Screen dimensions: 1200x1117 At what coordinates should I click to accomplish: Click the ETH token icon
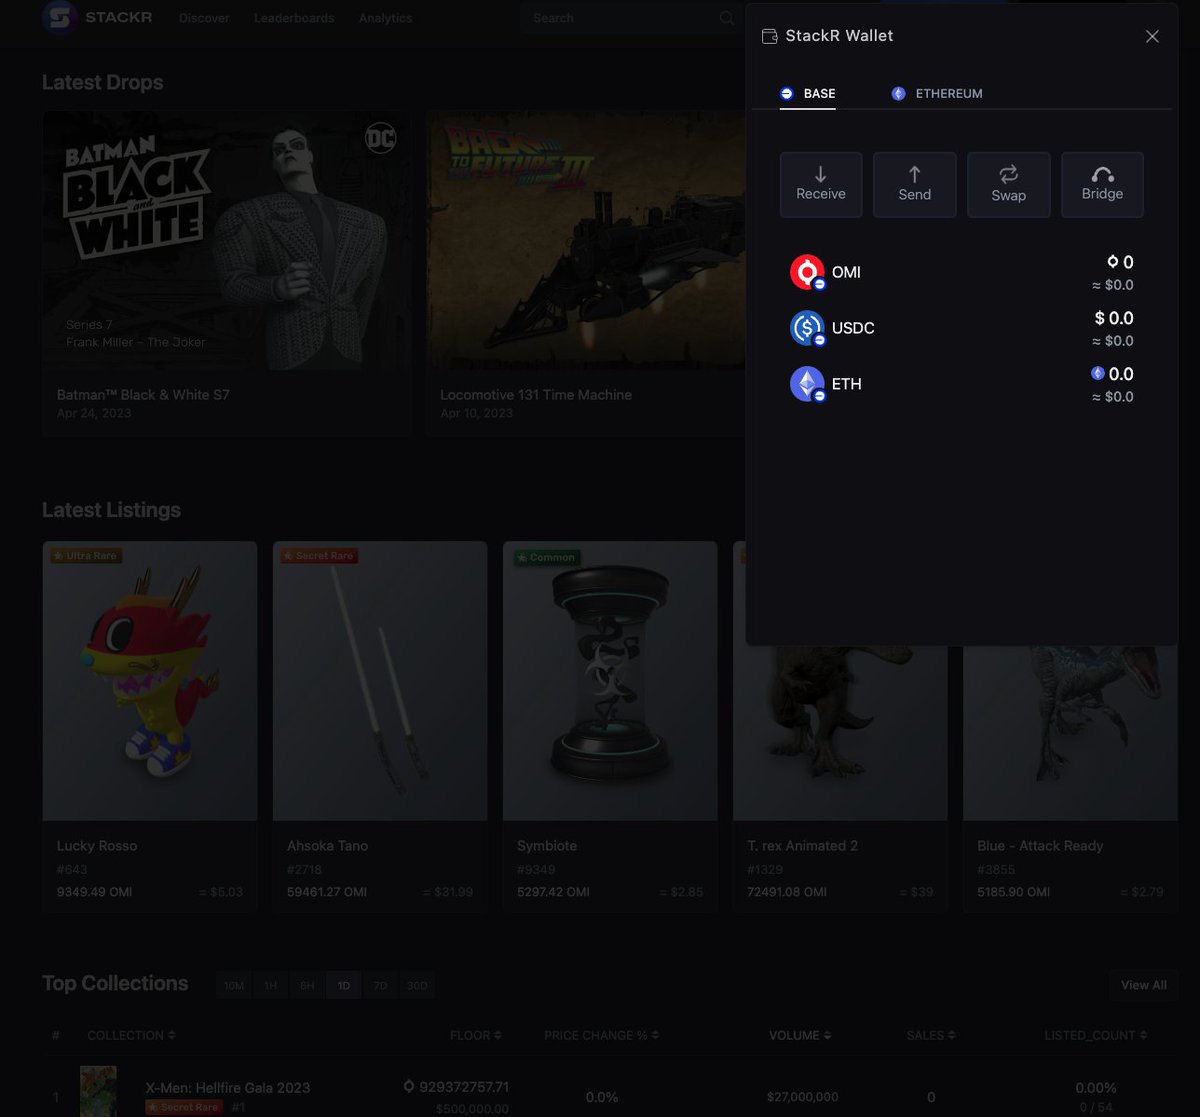click(807, 384)
